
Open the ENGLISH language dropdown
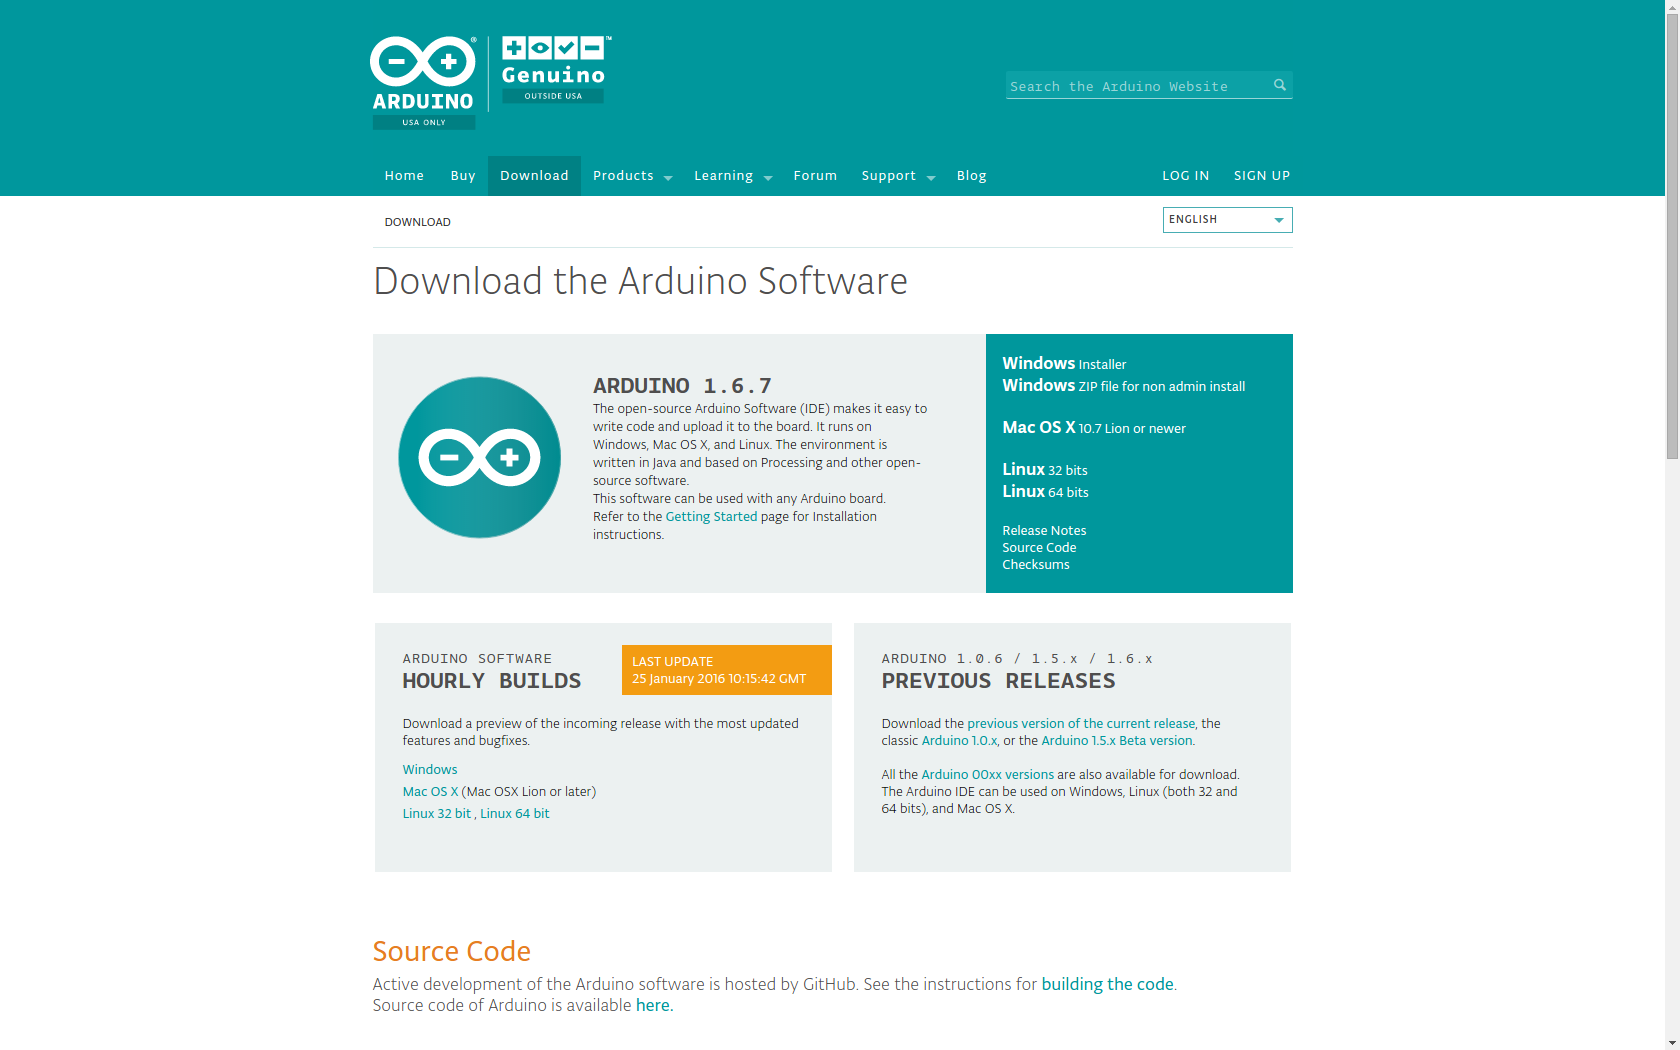(x=1227, y=219)
